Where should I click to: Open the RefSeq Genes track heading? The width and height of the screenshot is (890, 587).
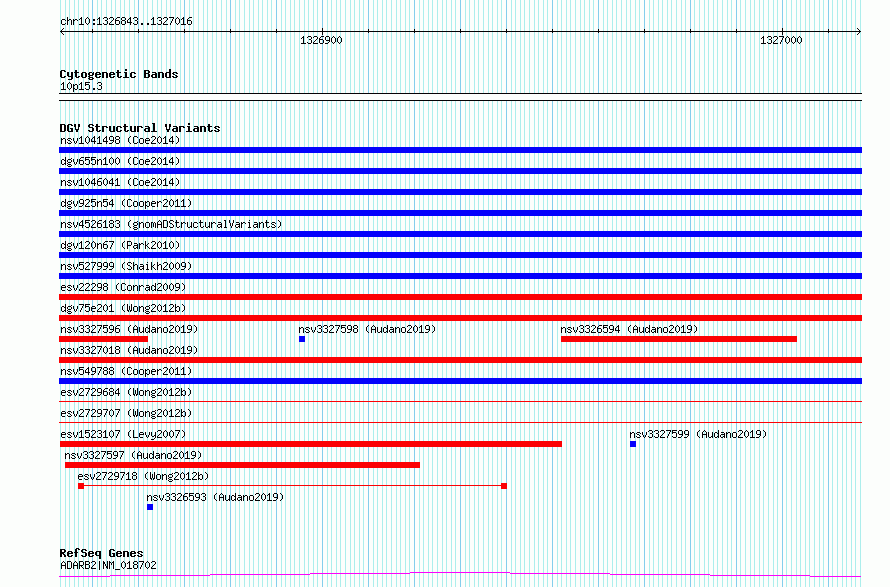click(101, 554)
